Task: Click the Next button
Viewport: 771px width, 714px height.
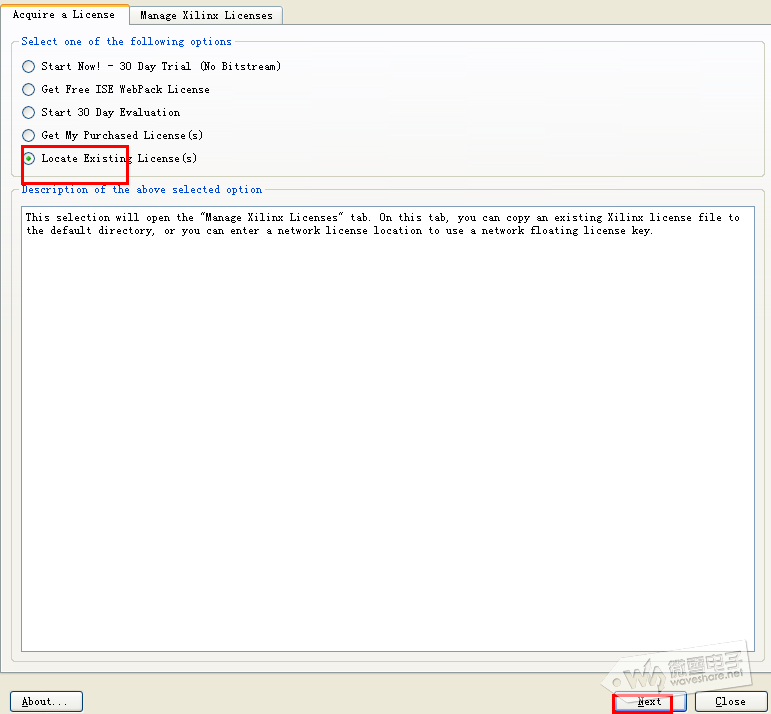Action: click(x=650, y=702)
